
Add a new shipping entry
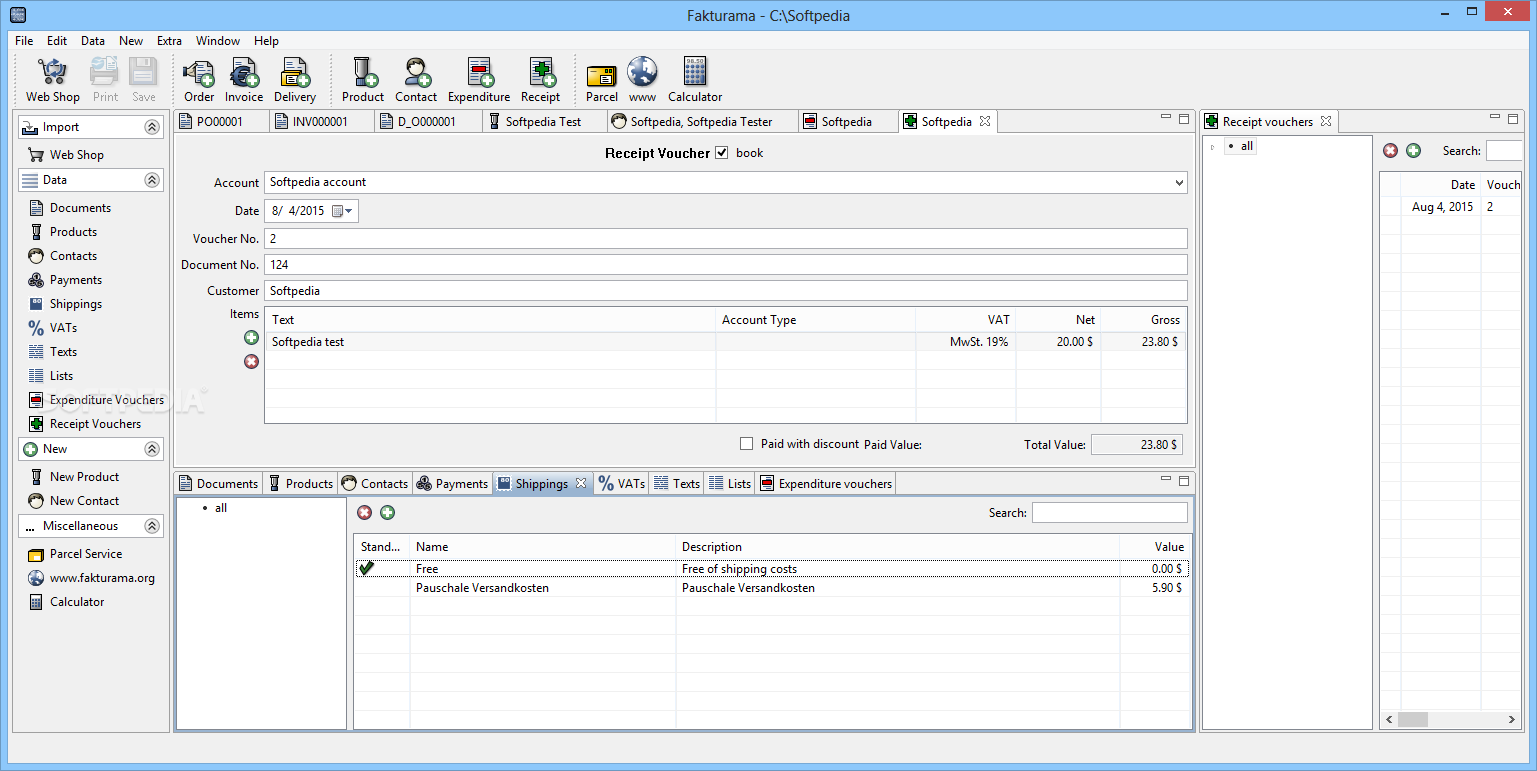(x=387, y=512)
